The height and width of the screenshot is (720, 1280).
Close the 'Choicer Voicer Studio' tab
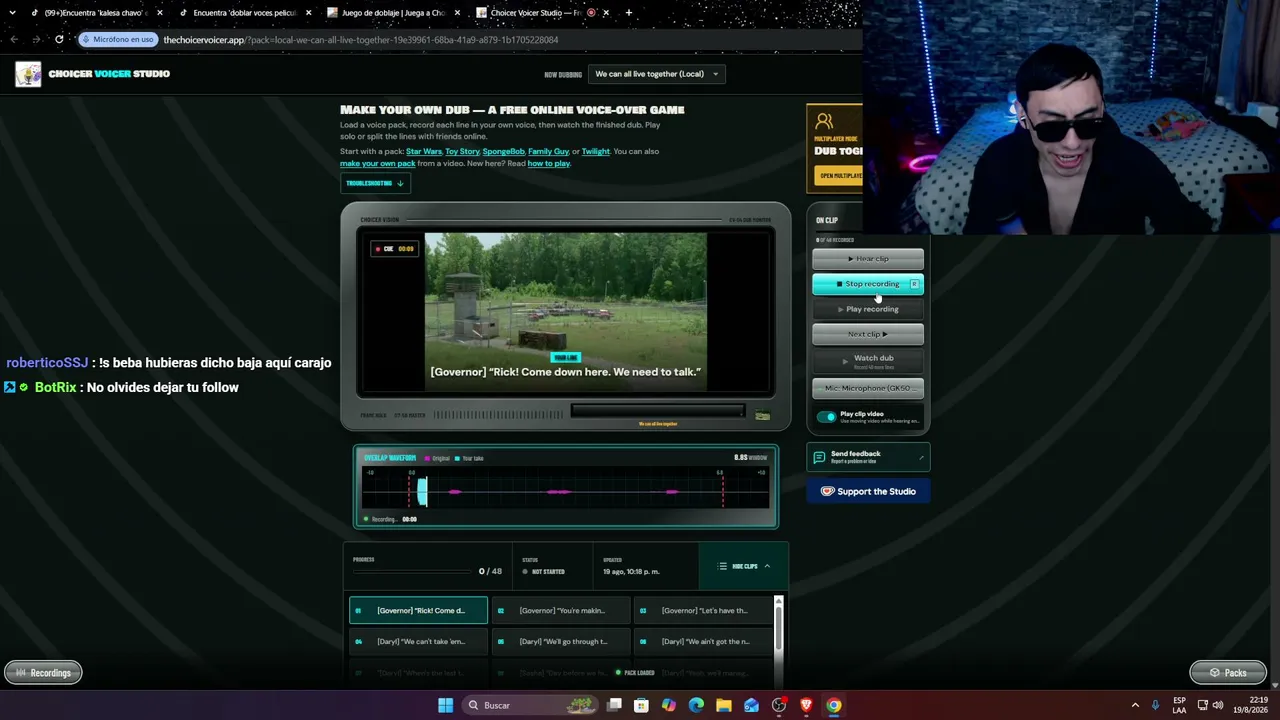tap(606, 13)
